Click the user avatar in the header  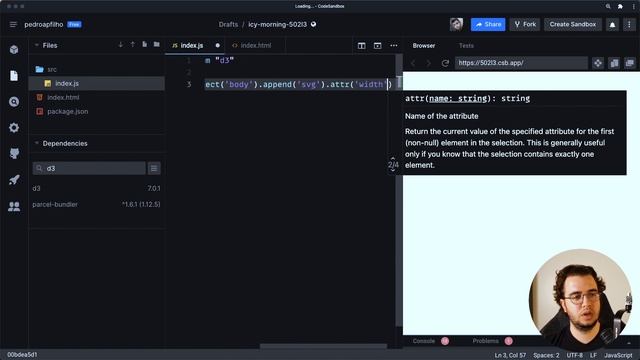(x=456, y=24)
